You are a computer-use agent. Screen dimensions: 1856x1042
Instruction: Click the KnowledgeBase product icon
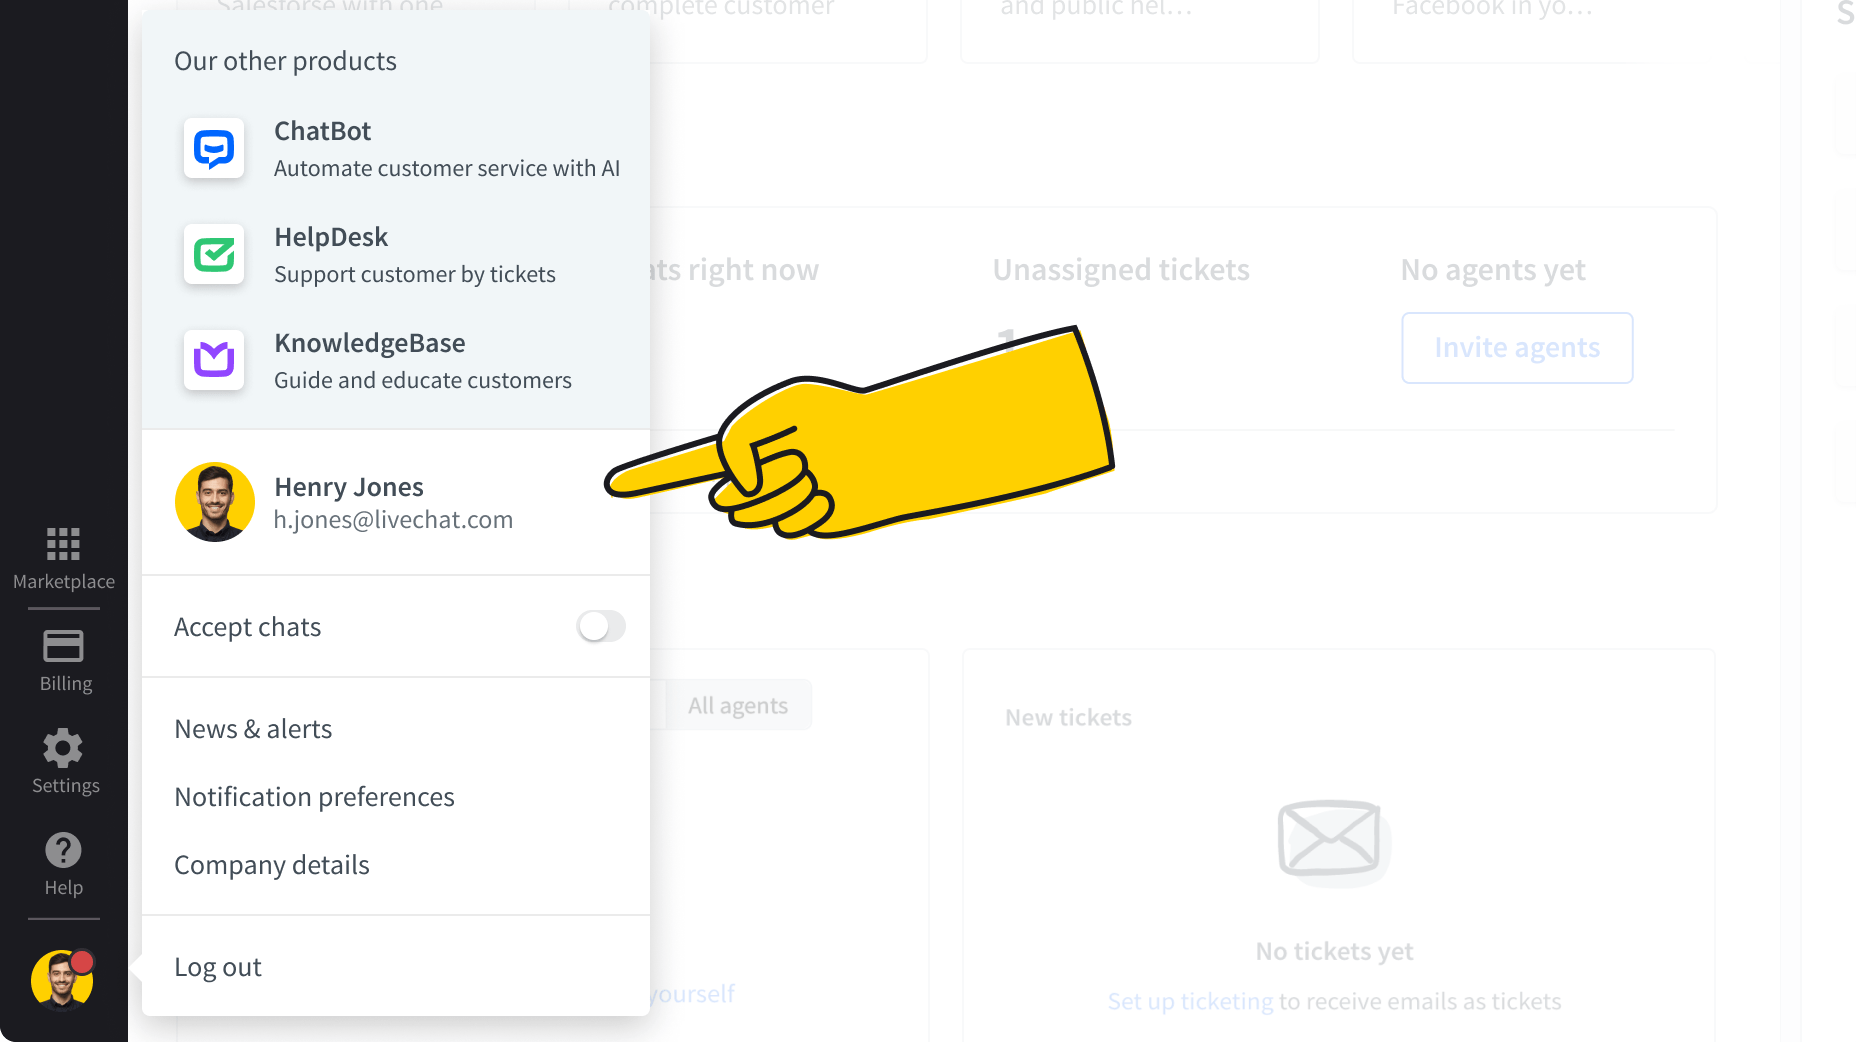(x=214, y=360)
